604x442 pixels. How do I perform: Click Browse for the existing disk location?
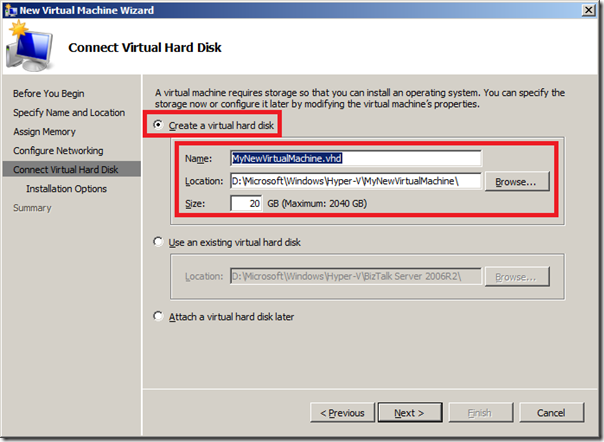pyautogui.click(x=517, y=276)
